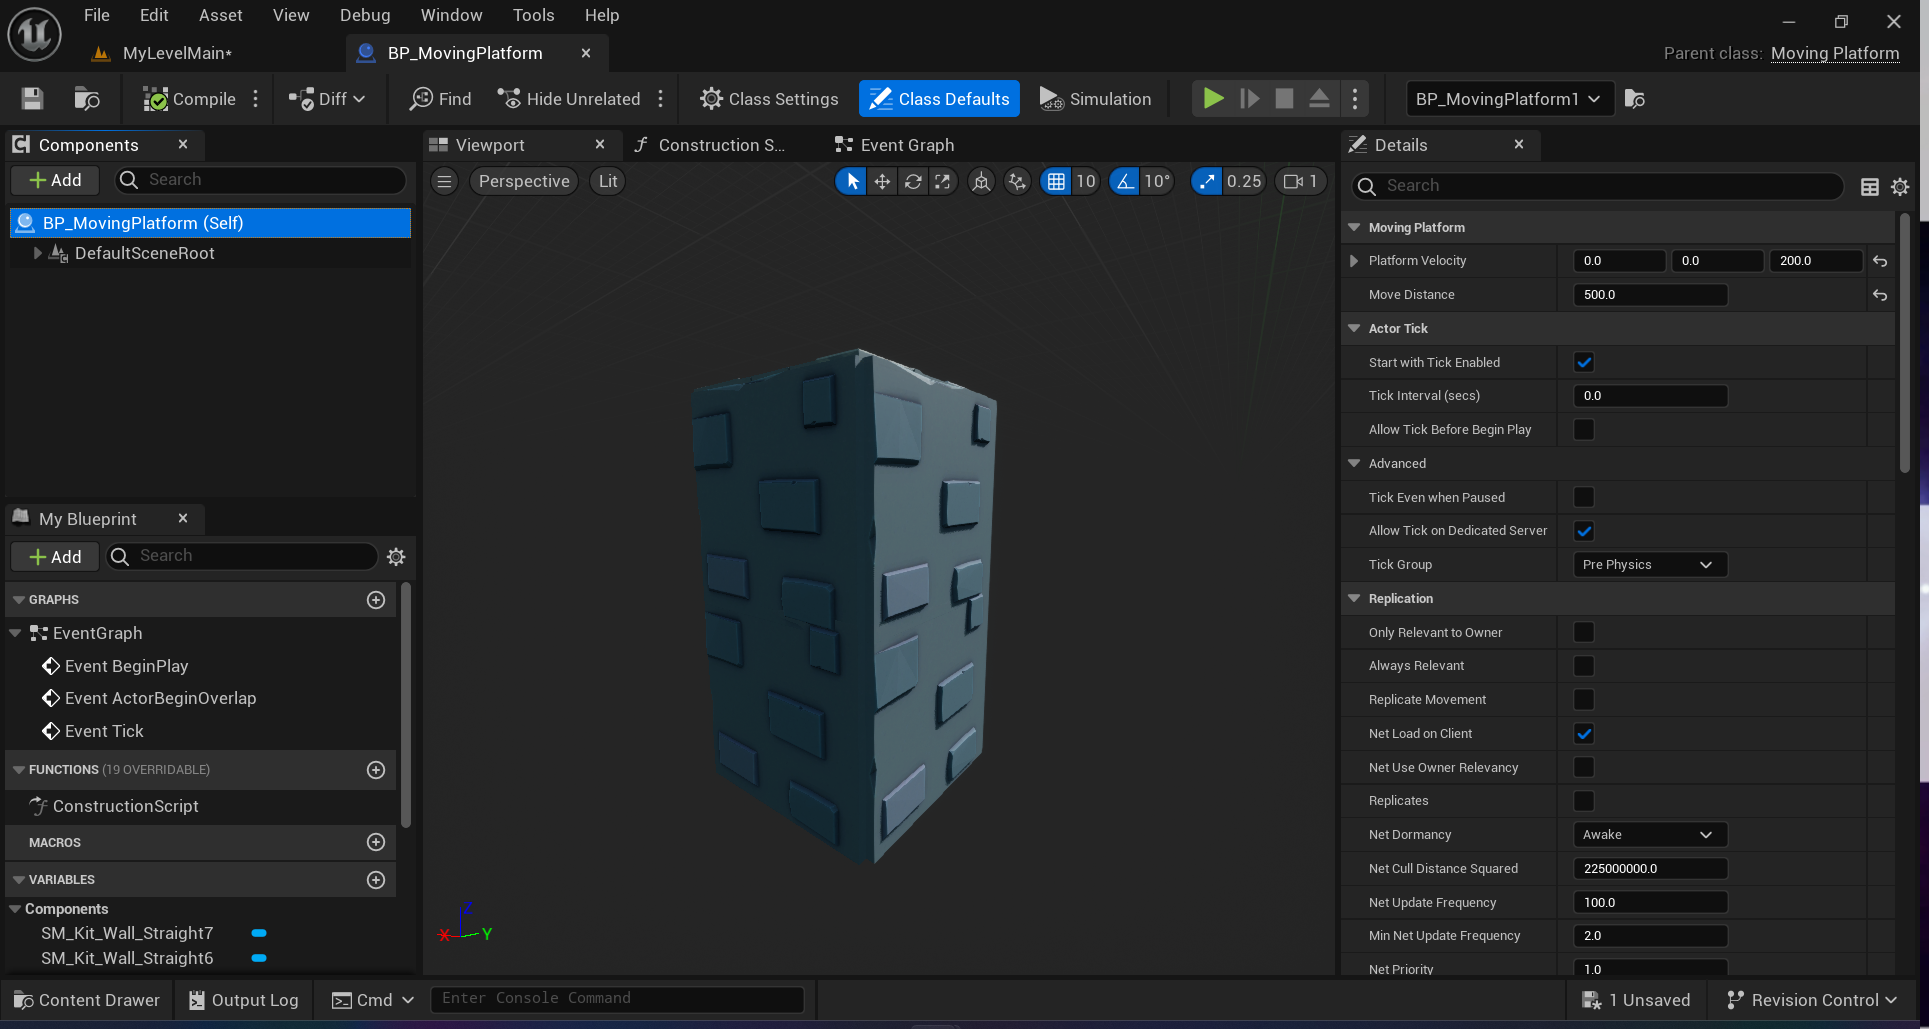Disable Start with Tick Enabled checkbox
The height and width of the screenshot is (1029, 1929).
coord(1584,363)
